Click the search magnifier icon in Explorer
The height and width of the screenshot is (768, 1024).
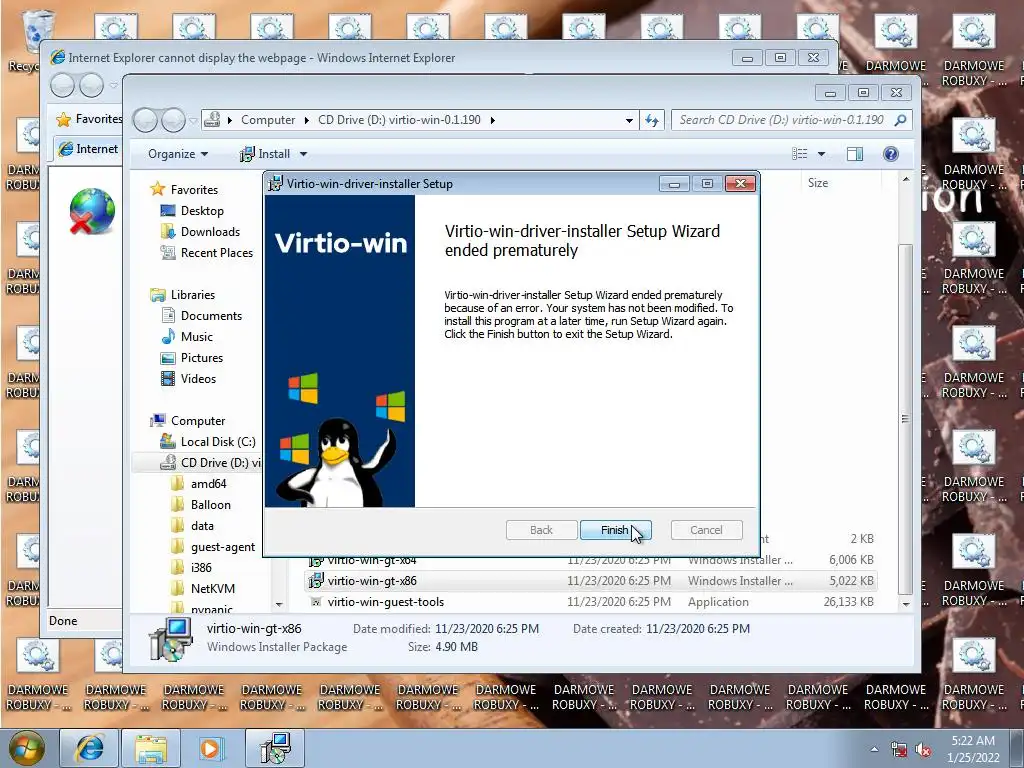[x=901, y=120]
